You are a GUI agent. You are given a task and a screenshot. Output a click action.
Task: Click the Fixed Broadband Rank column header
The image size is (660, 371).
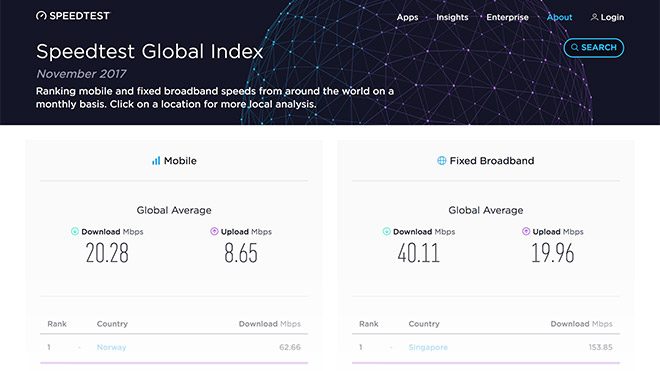pyautogui.click(x=369, y=324)
